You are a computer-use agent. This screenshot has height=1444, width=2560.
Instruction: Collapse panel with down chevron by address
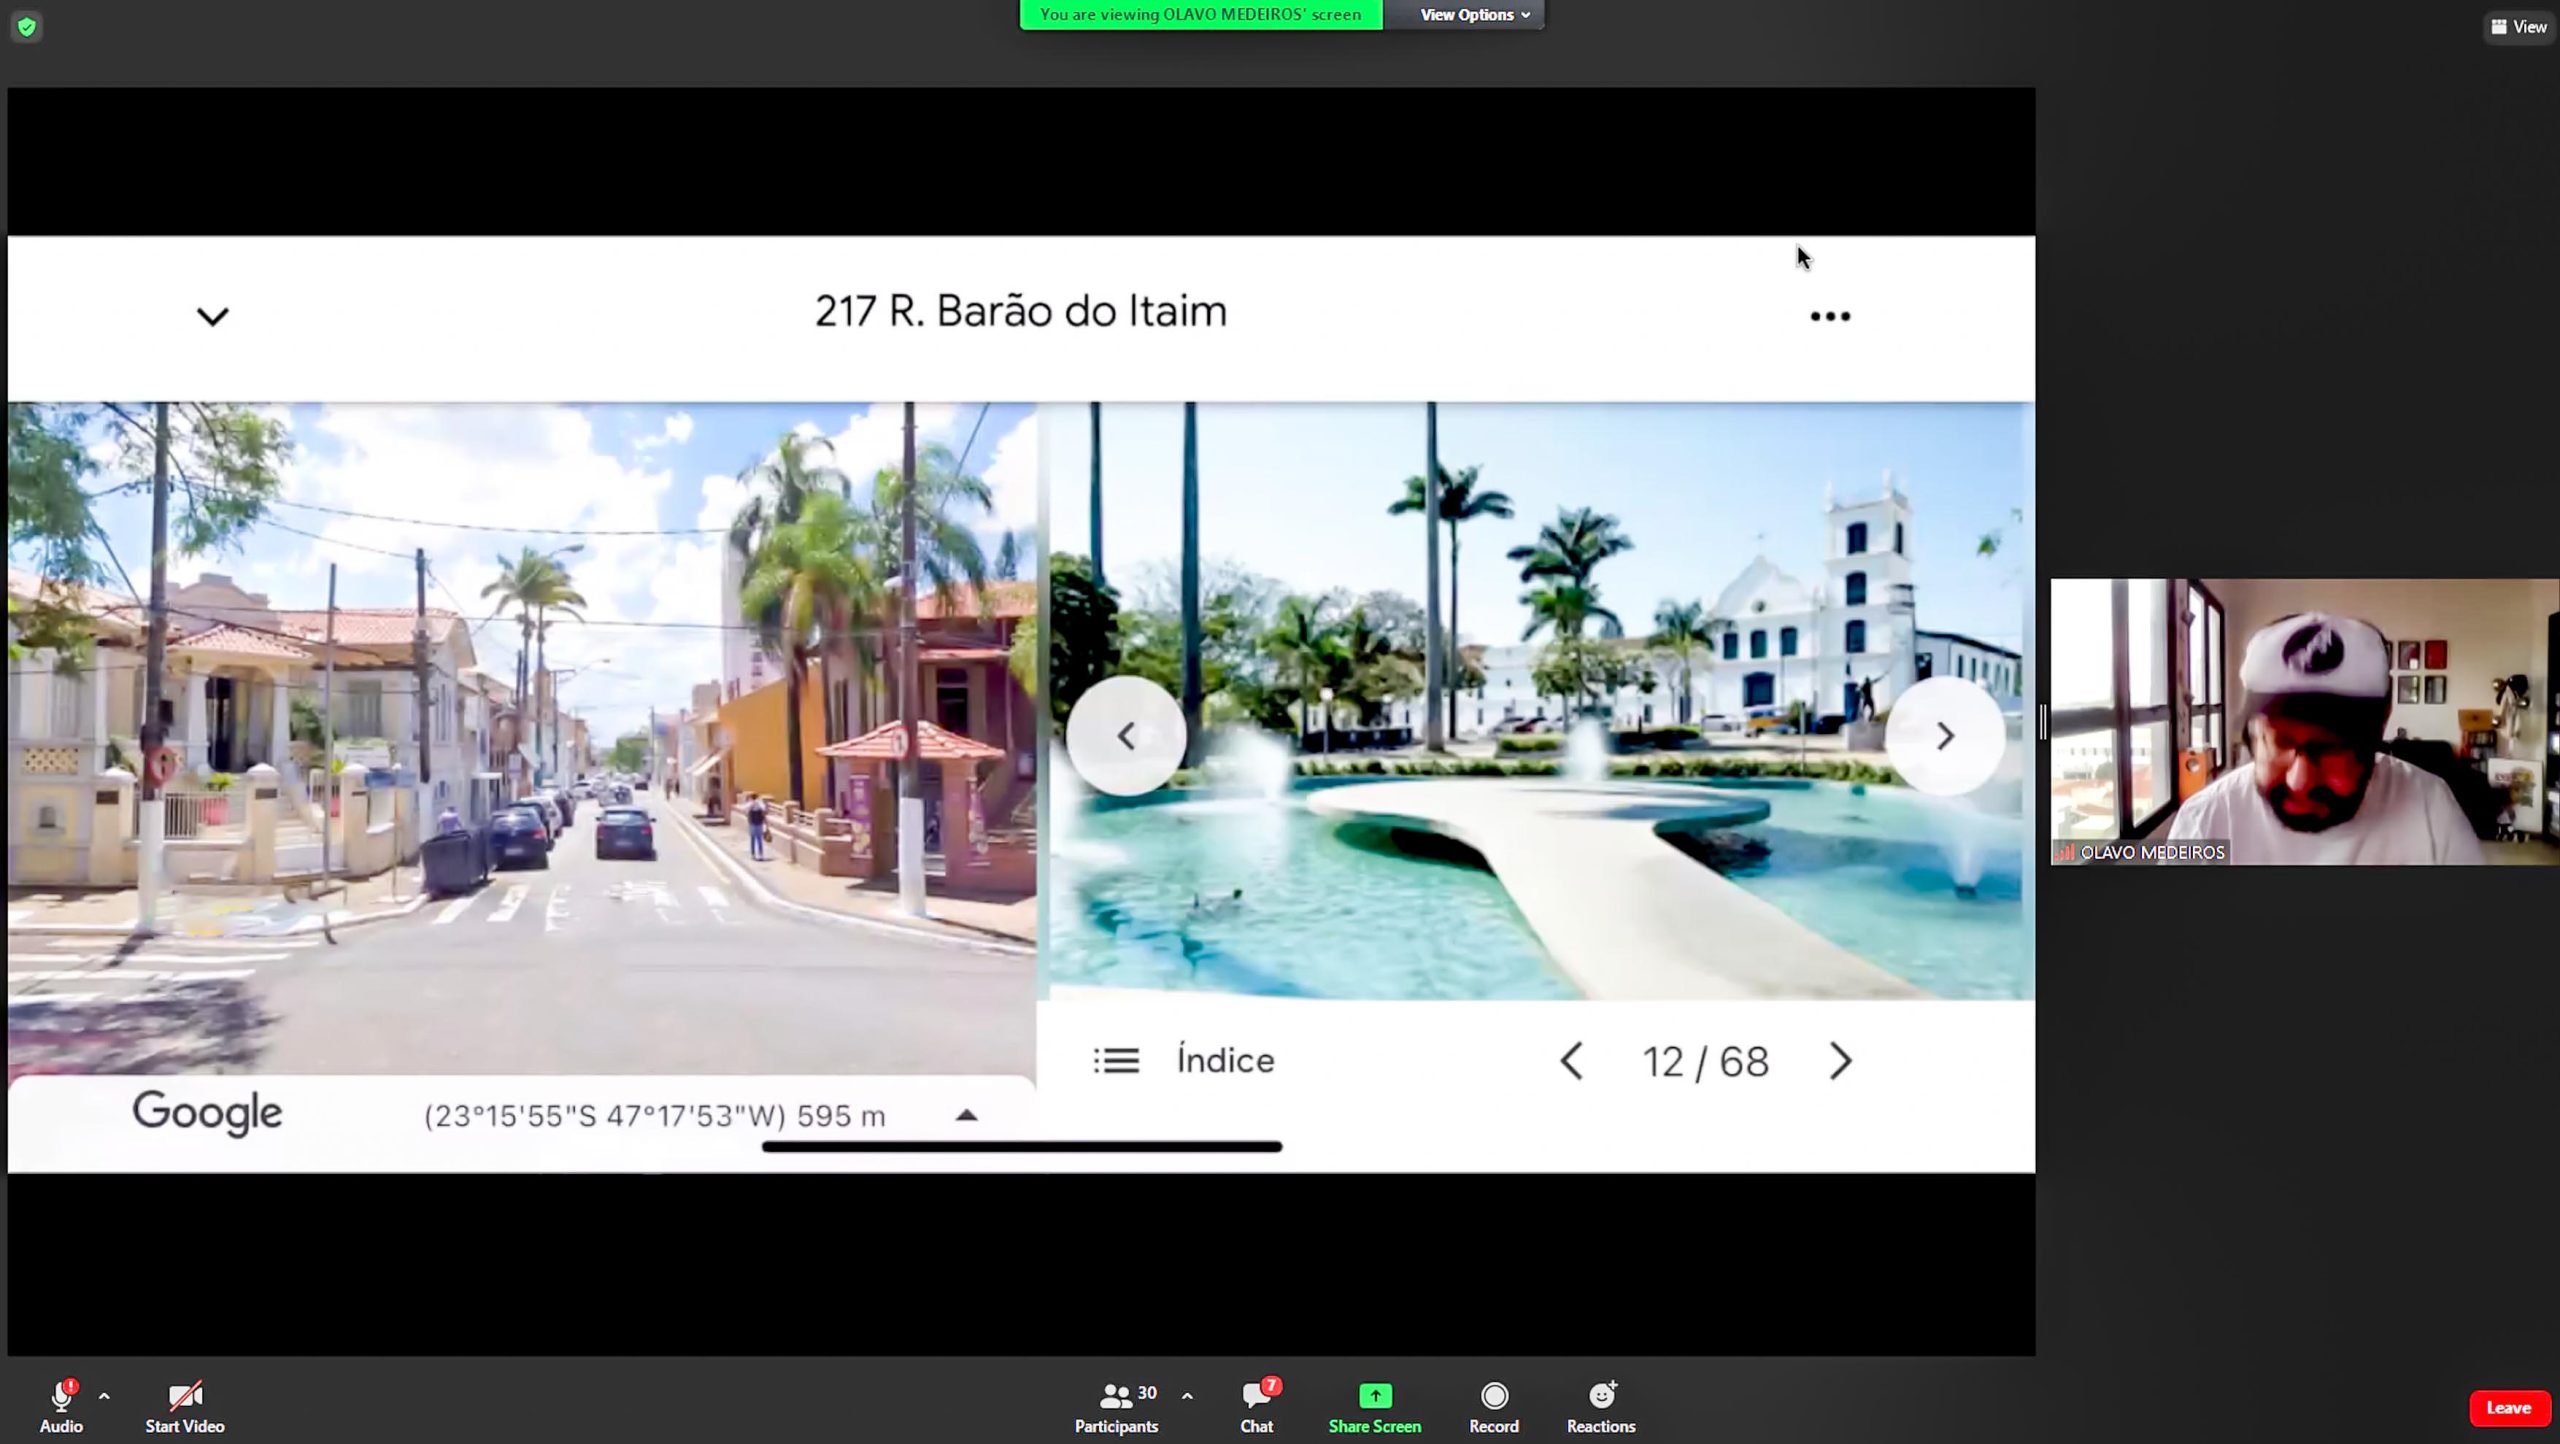212,317
